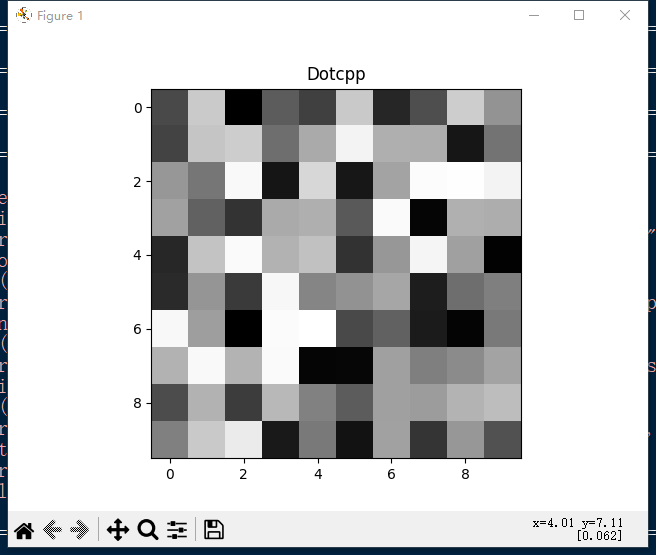Screen dimensions: 656x555
Task: Click the heatmap cell at column 2, row 0
Action: 243,107
